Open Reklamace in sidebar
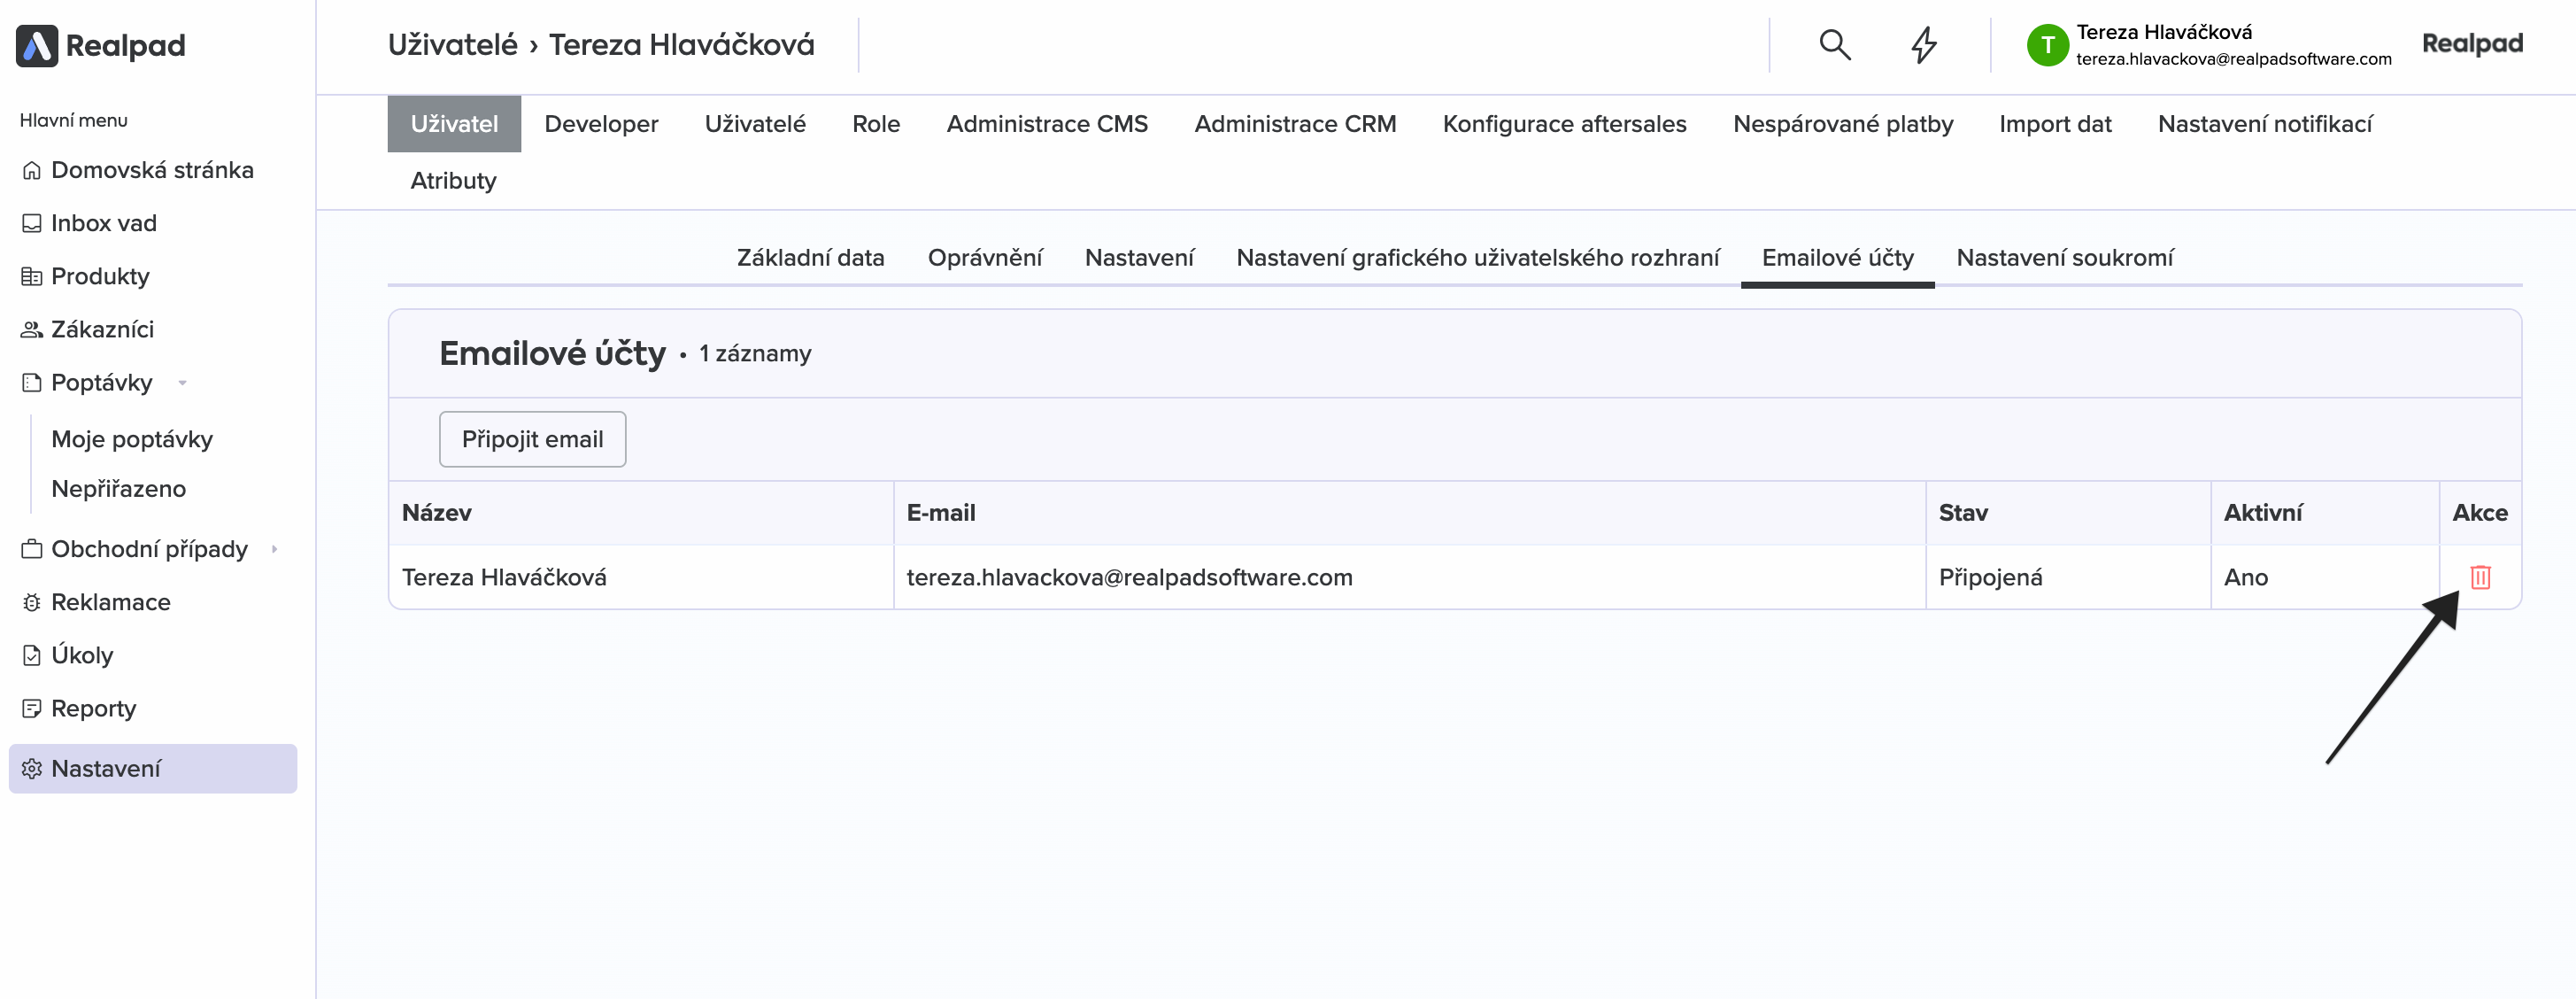This screenshot has height=999, width=2576. (x=110, y=602)
